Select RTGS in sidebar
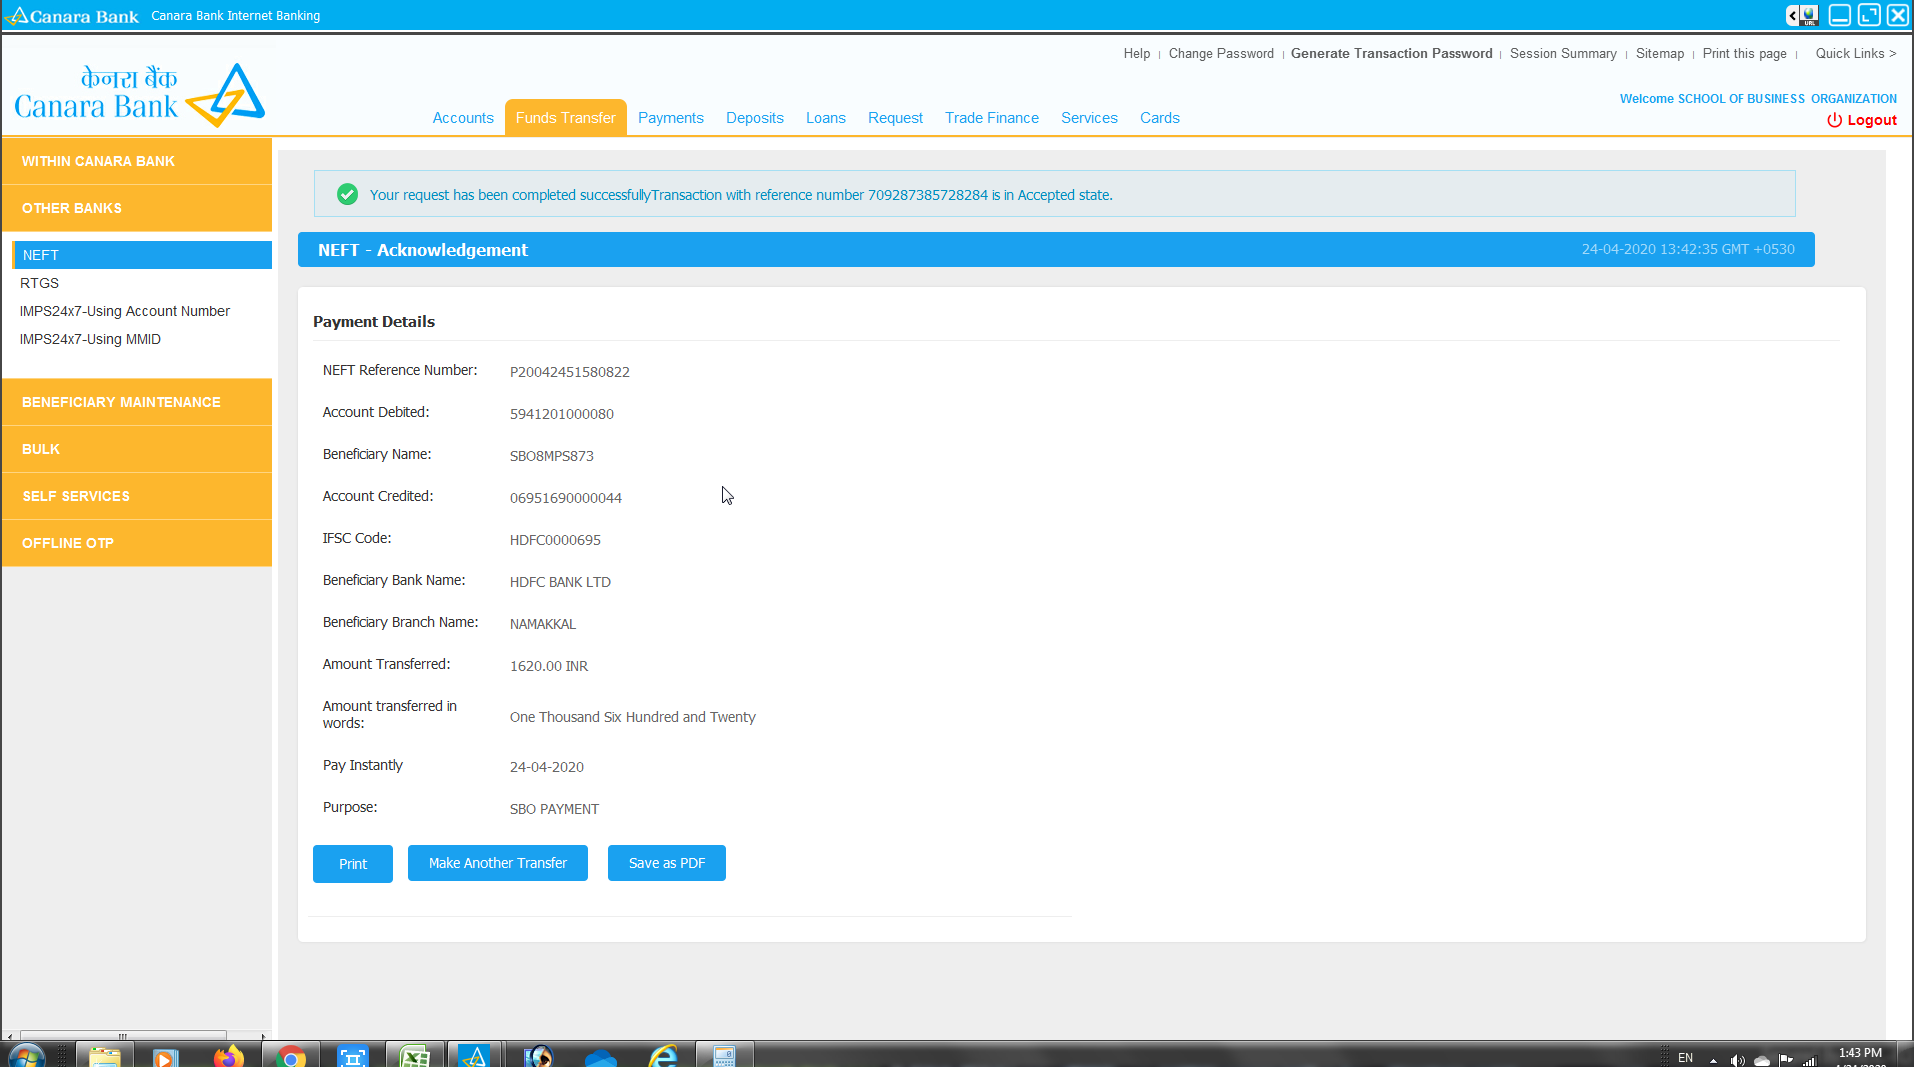Viewport: 1914px width, 1067px height. pyautogui.click(x=39, y=283)
